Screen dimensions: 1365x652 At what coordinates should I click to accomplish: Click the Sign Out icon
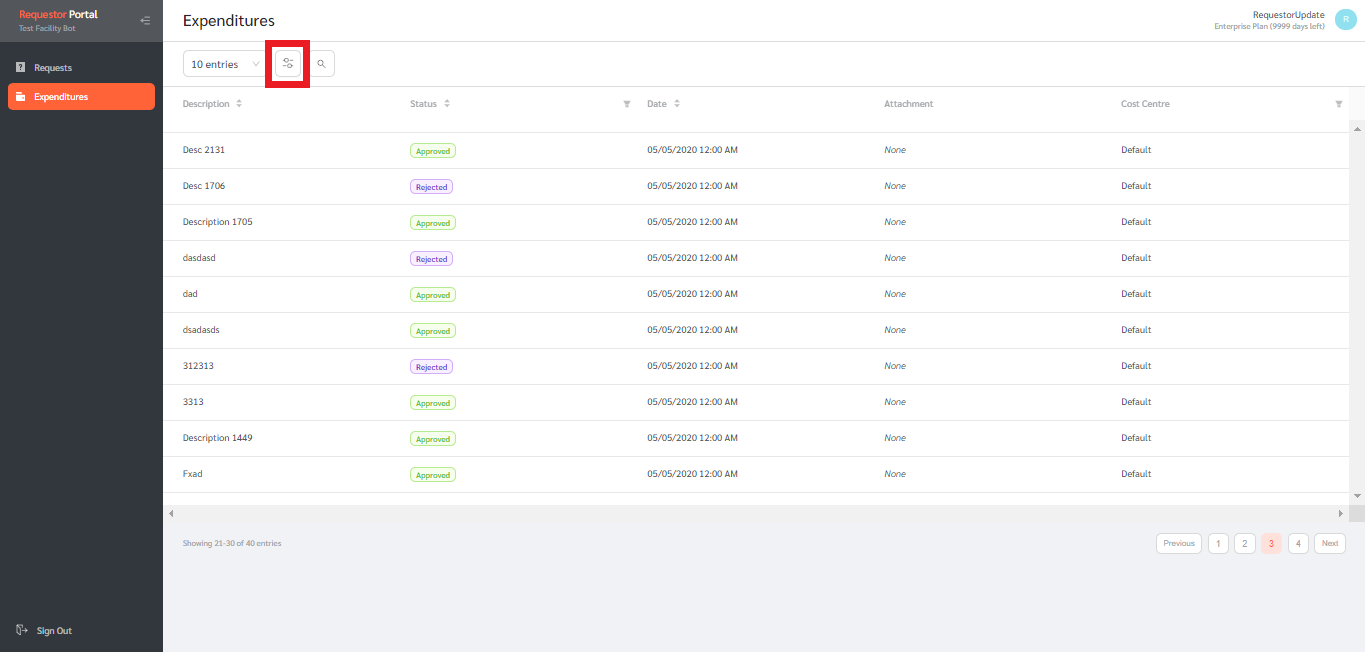(x=21, y=630)
